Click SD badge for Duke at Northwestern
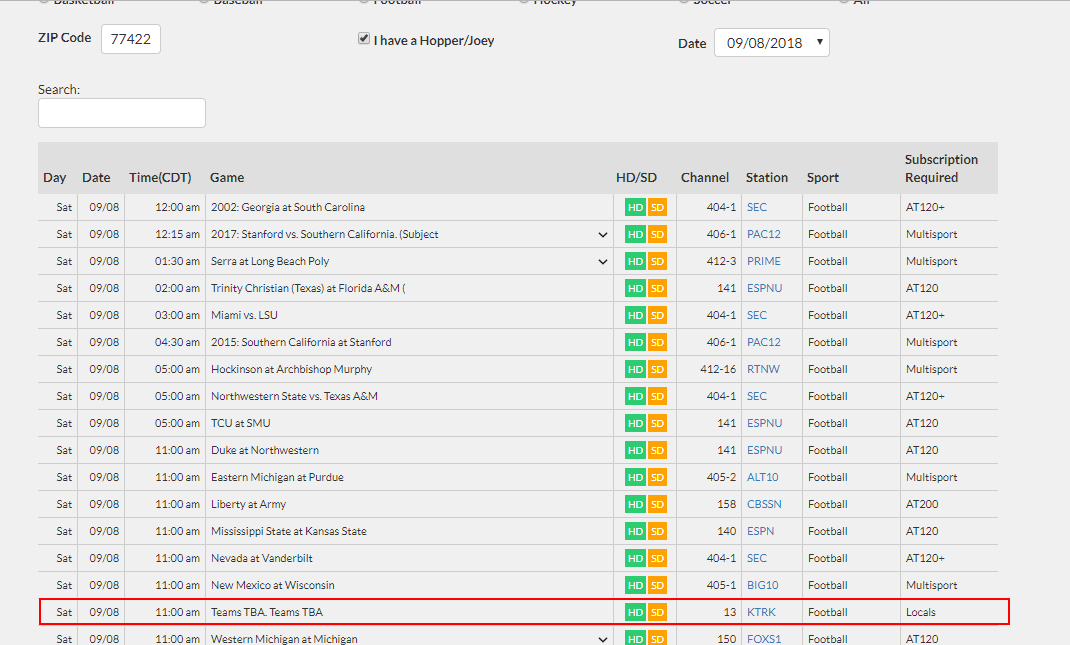 click(x=657, y=450)
